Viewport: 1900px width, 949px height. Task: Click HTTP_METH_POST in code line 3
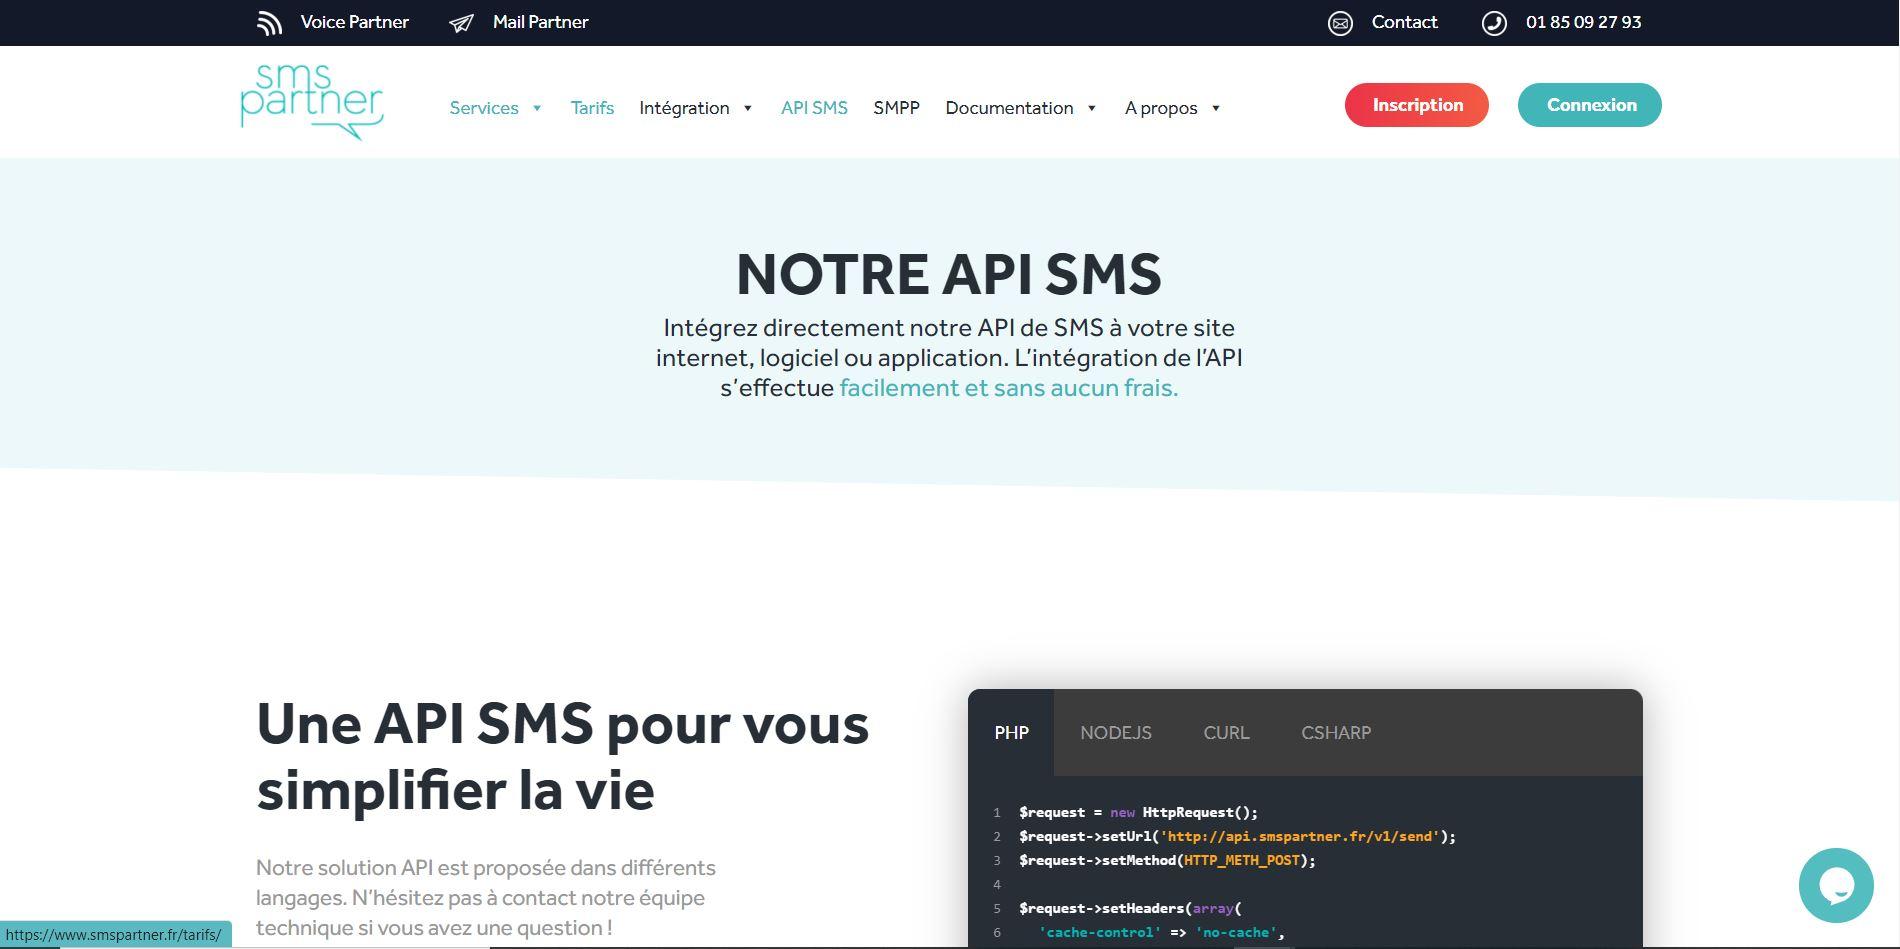tap(1241, 860)
